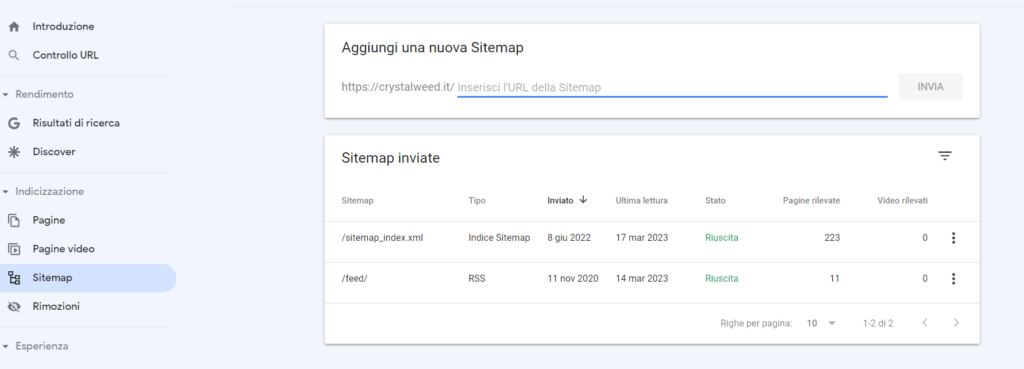
Task: Click the Stato column header
Action: pos(715,201)
